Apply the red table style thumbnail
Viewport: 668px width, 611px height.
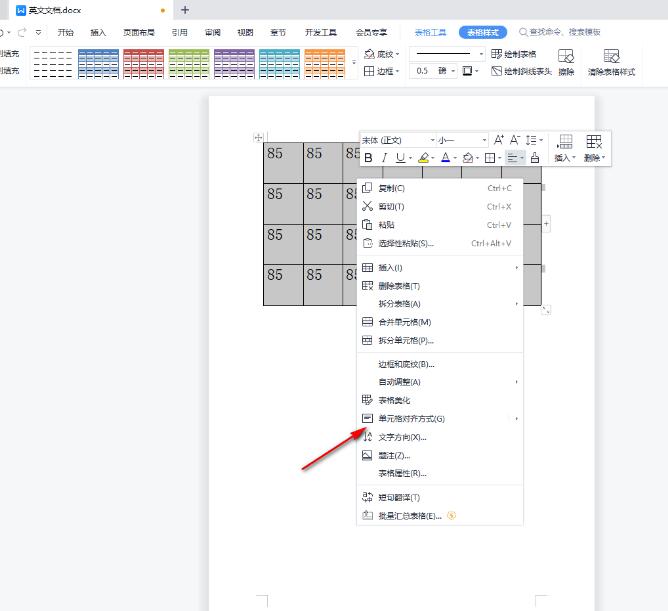[144, 63]
